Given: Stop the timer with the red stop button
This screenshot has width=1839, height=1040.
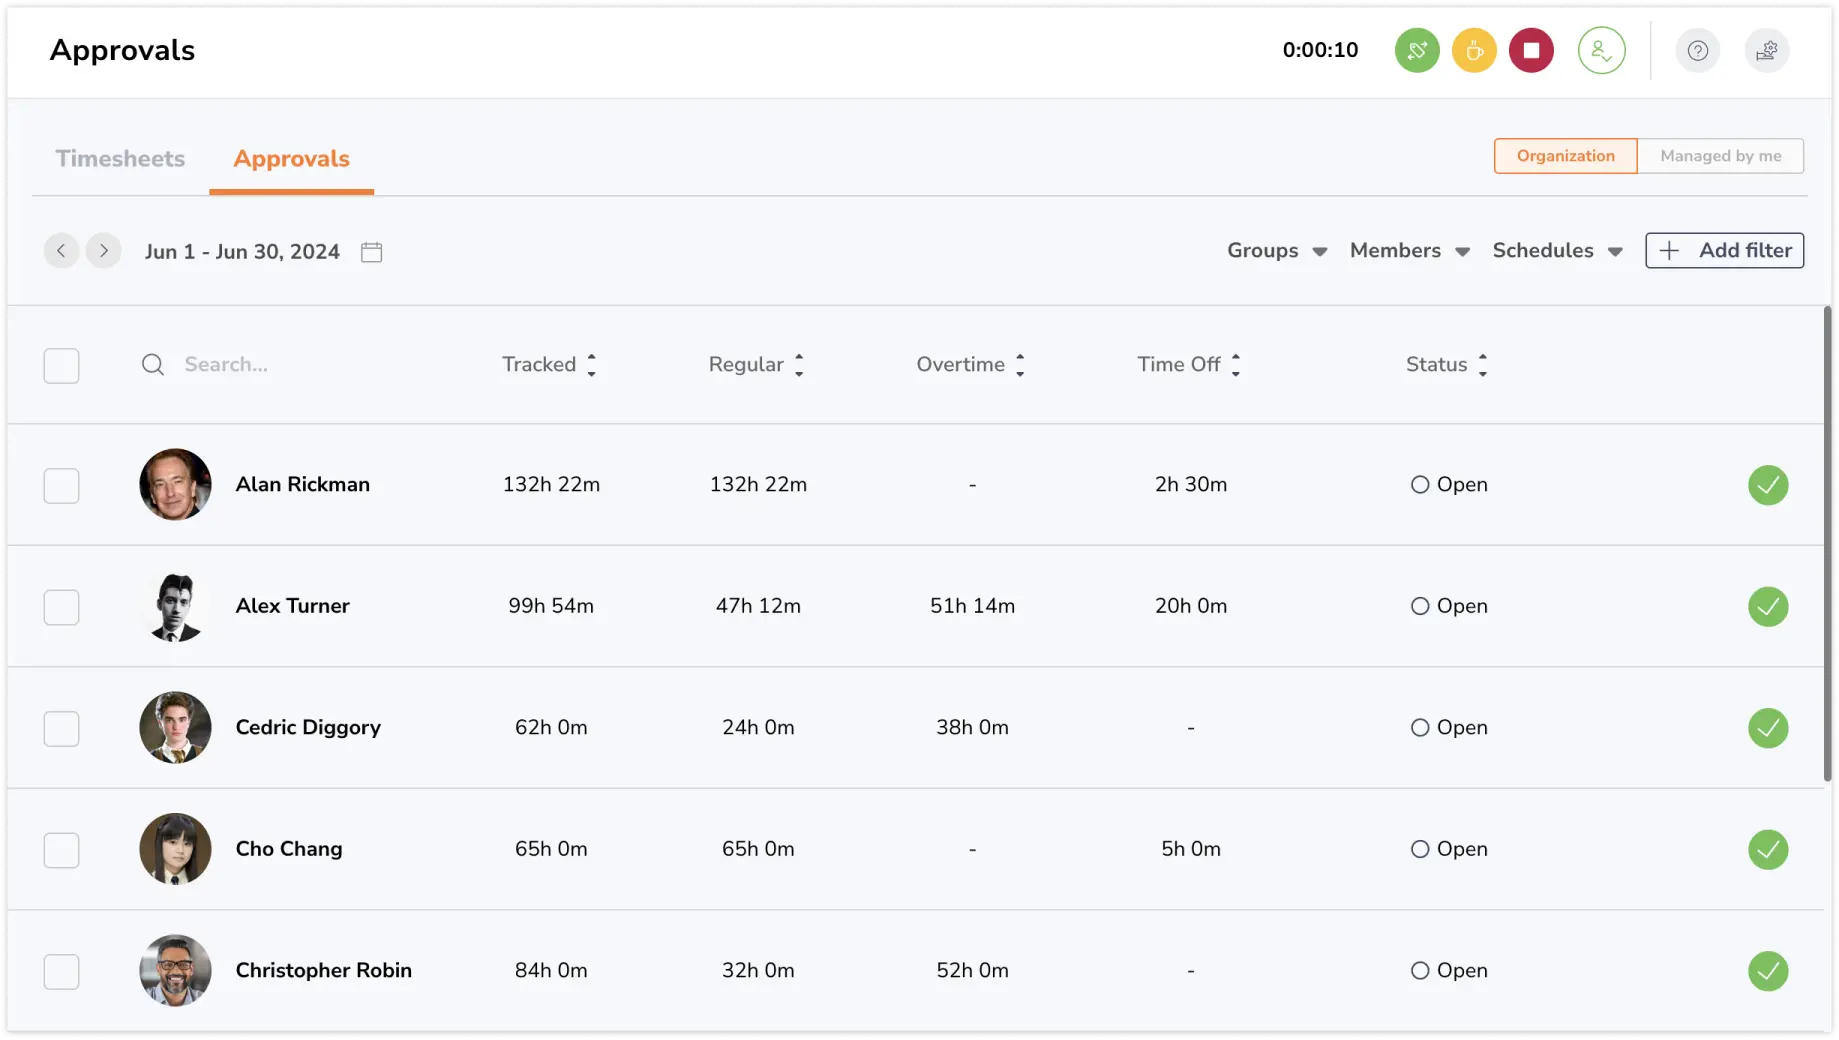Looking at the screenshot, I should pyautogui.click(x=1530, y=50).
